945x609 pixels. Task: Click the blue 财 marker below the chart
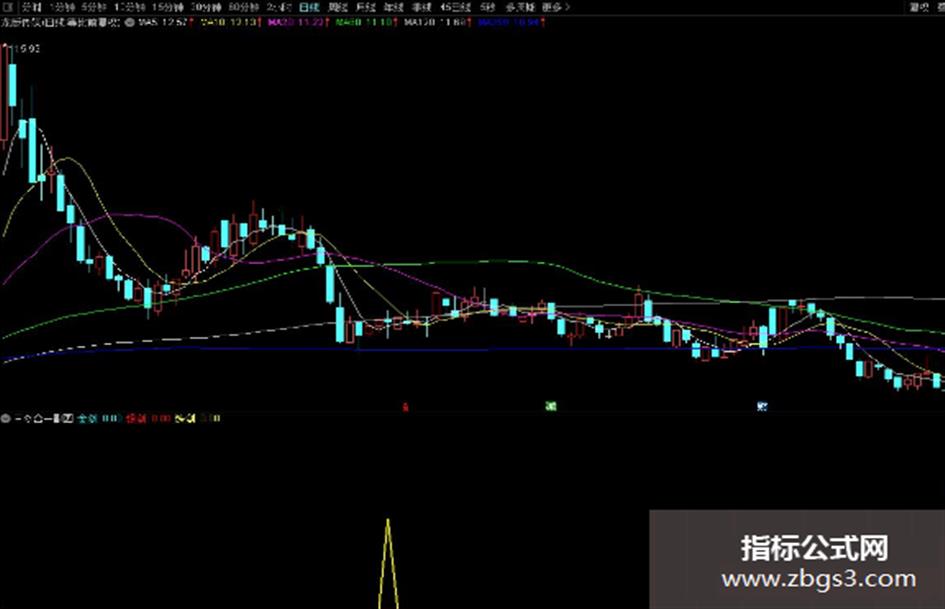762,406
